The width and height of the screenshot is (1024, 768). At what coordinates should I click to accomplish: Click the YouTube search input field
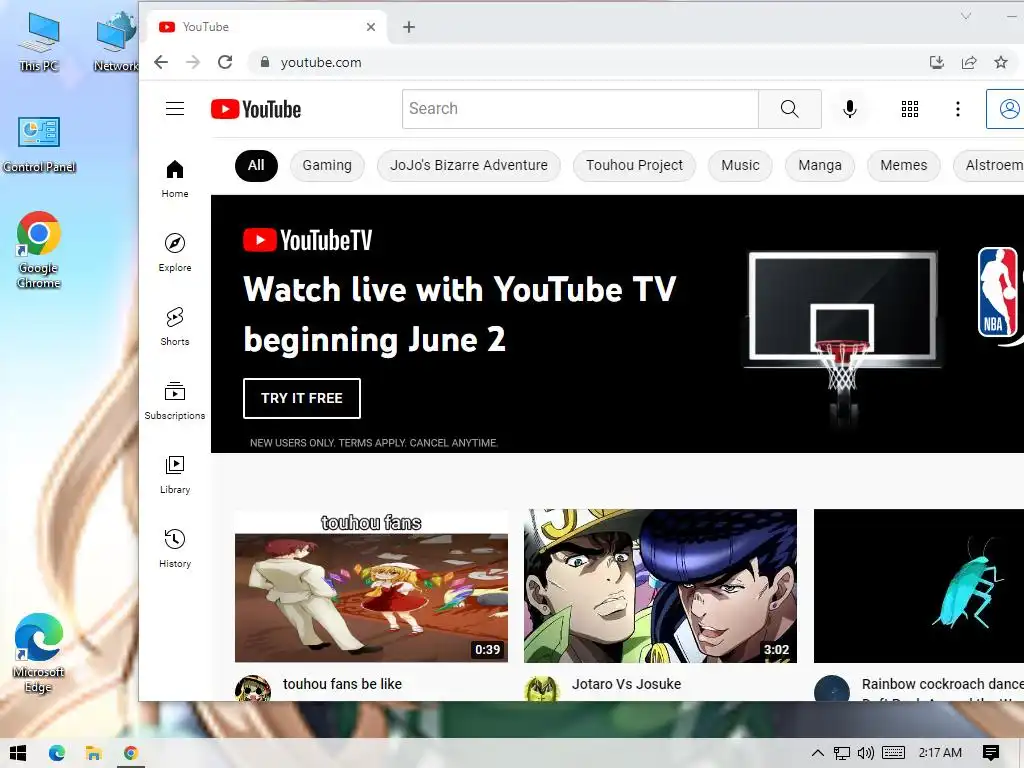click(580, 108)
